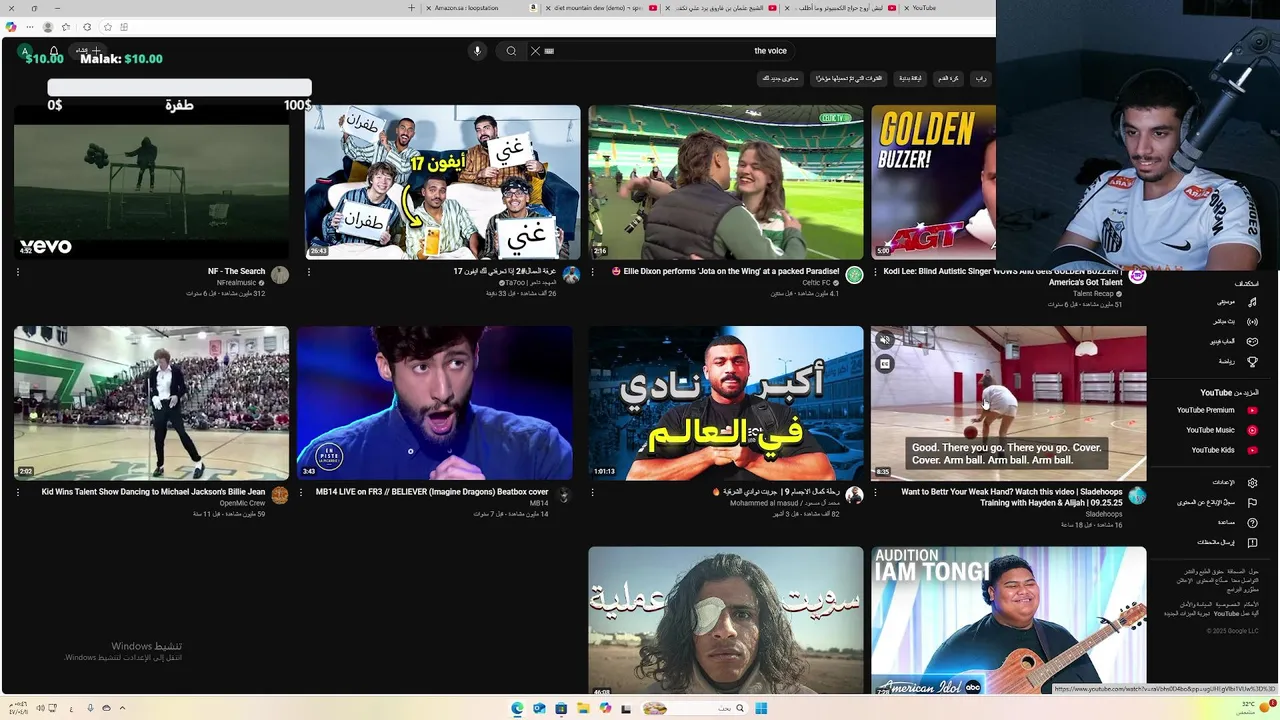Select the 'كرة القدم' filter chip
This screenshot has height=720, width=1280.
(x=947, y=78)
